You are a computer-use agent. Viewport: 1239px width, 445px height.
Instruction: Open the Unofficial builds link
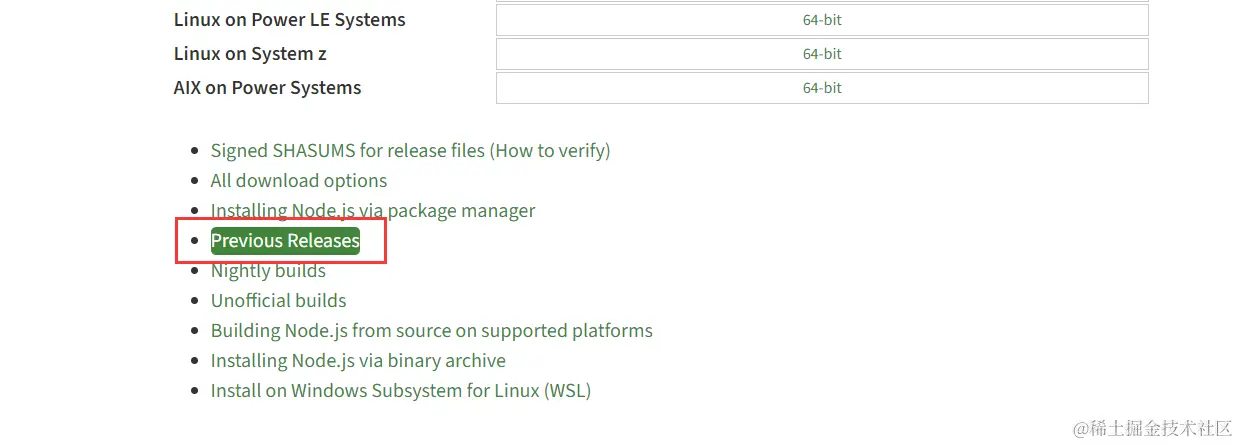278,301
